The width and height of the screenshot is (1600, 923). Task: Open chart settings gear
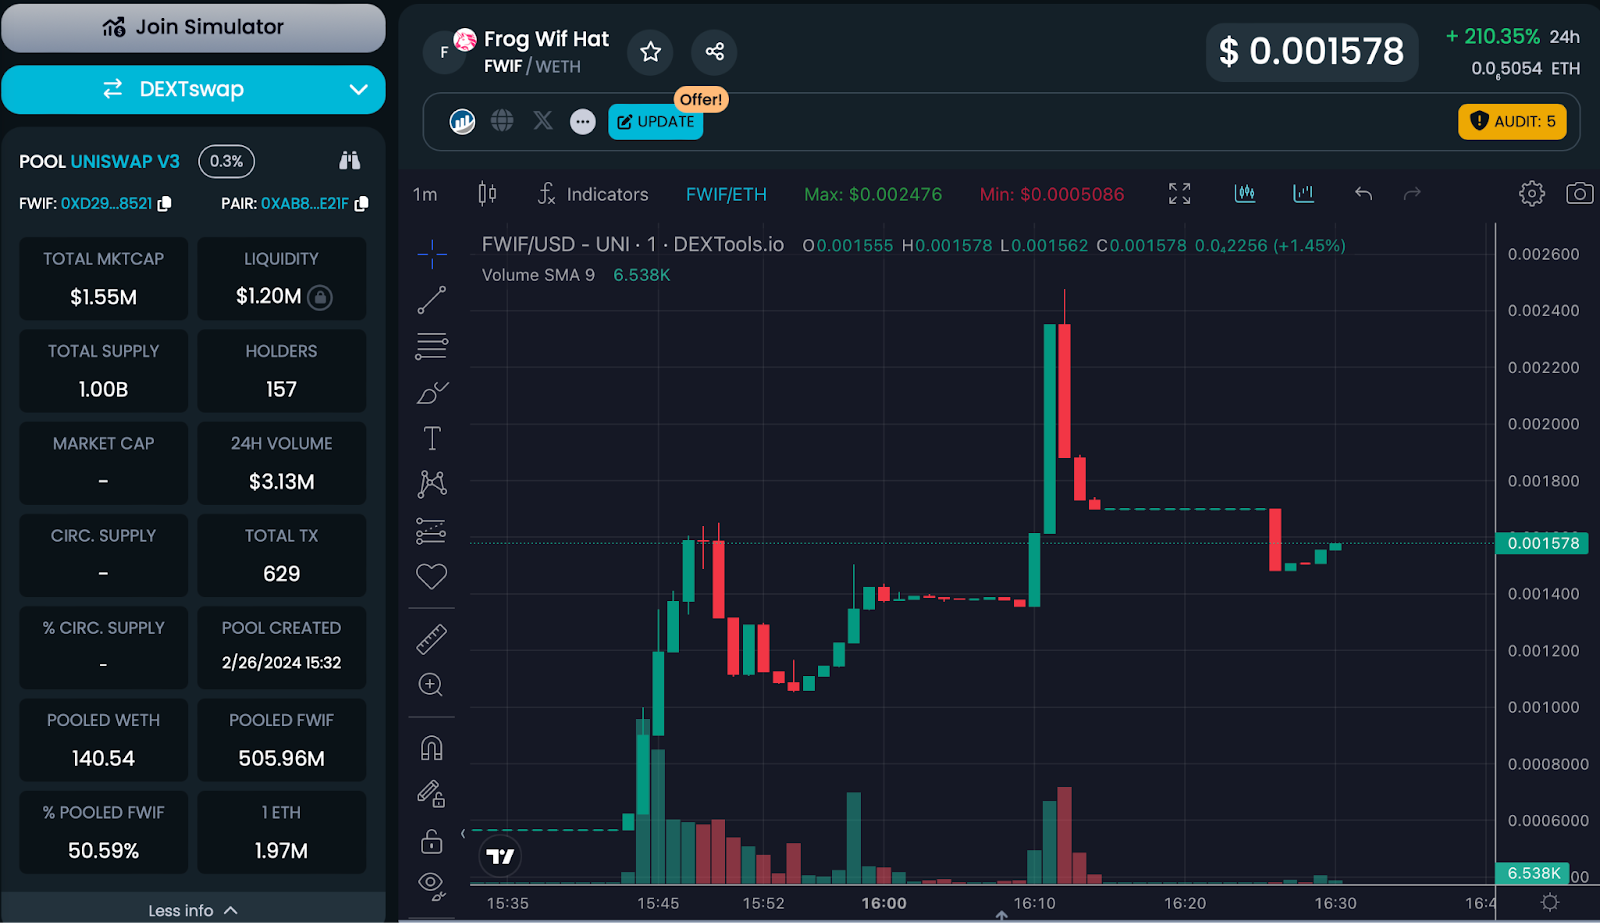tap(1532, 193)
